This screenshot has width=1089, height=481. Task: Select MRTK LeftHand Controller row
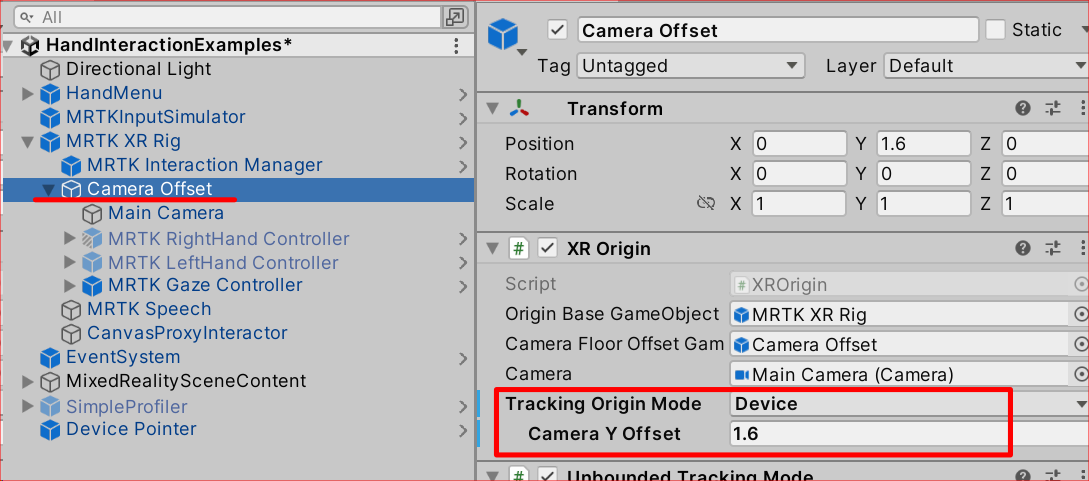pyautogui.click(x=223, y=263)
